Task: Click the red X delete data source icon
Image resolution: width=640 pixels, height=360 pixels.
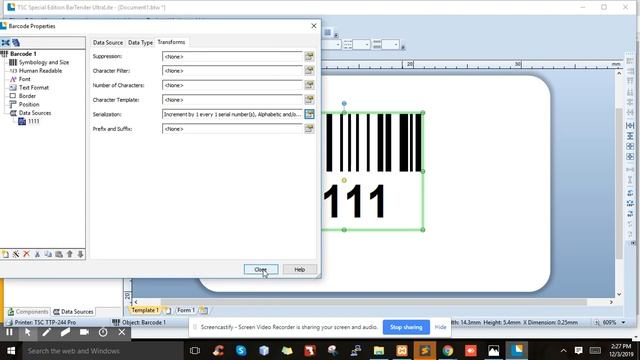Action: coord(27,254)
